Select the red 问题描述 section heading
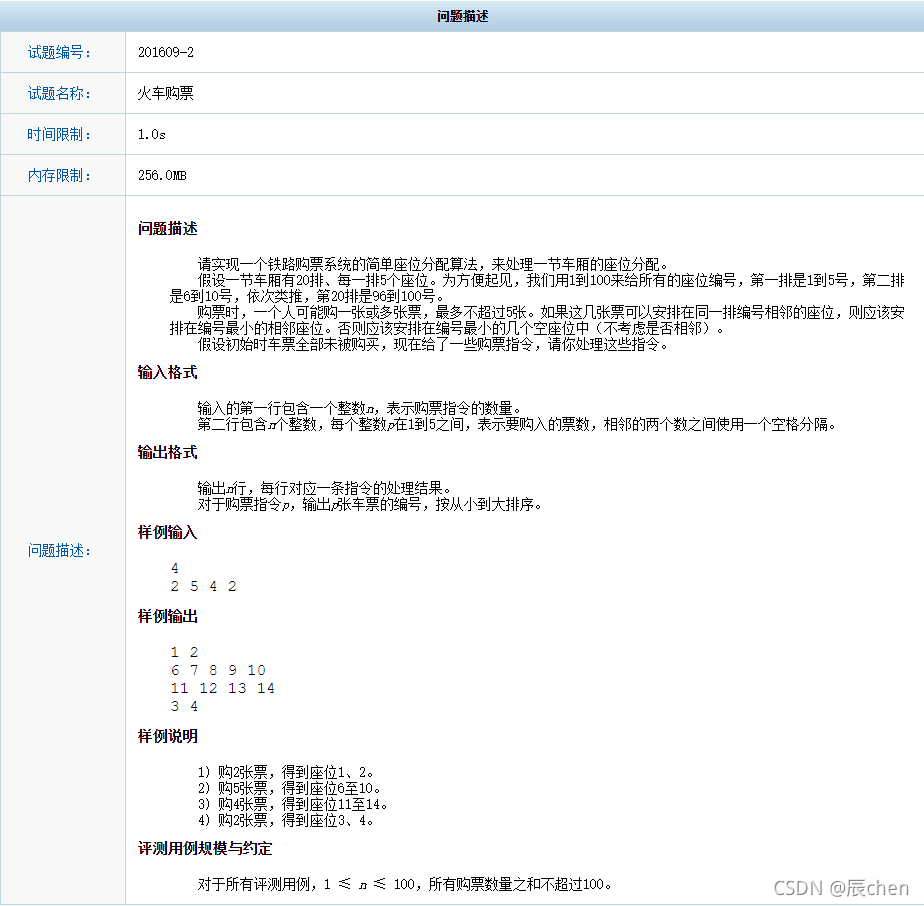Screen dimensions: 924x906 coord(166,228)
